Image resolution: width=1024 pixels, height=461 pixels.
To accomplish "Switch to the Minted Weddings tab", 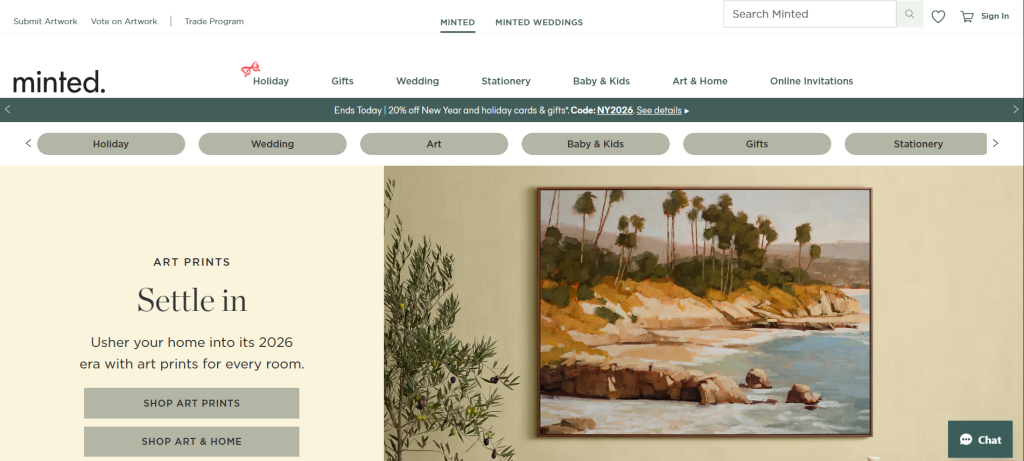I will [x=539, y=22].
